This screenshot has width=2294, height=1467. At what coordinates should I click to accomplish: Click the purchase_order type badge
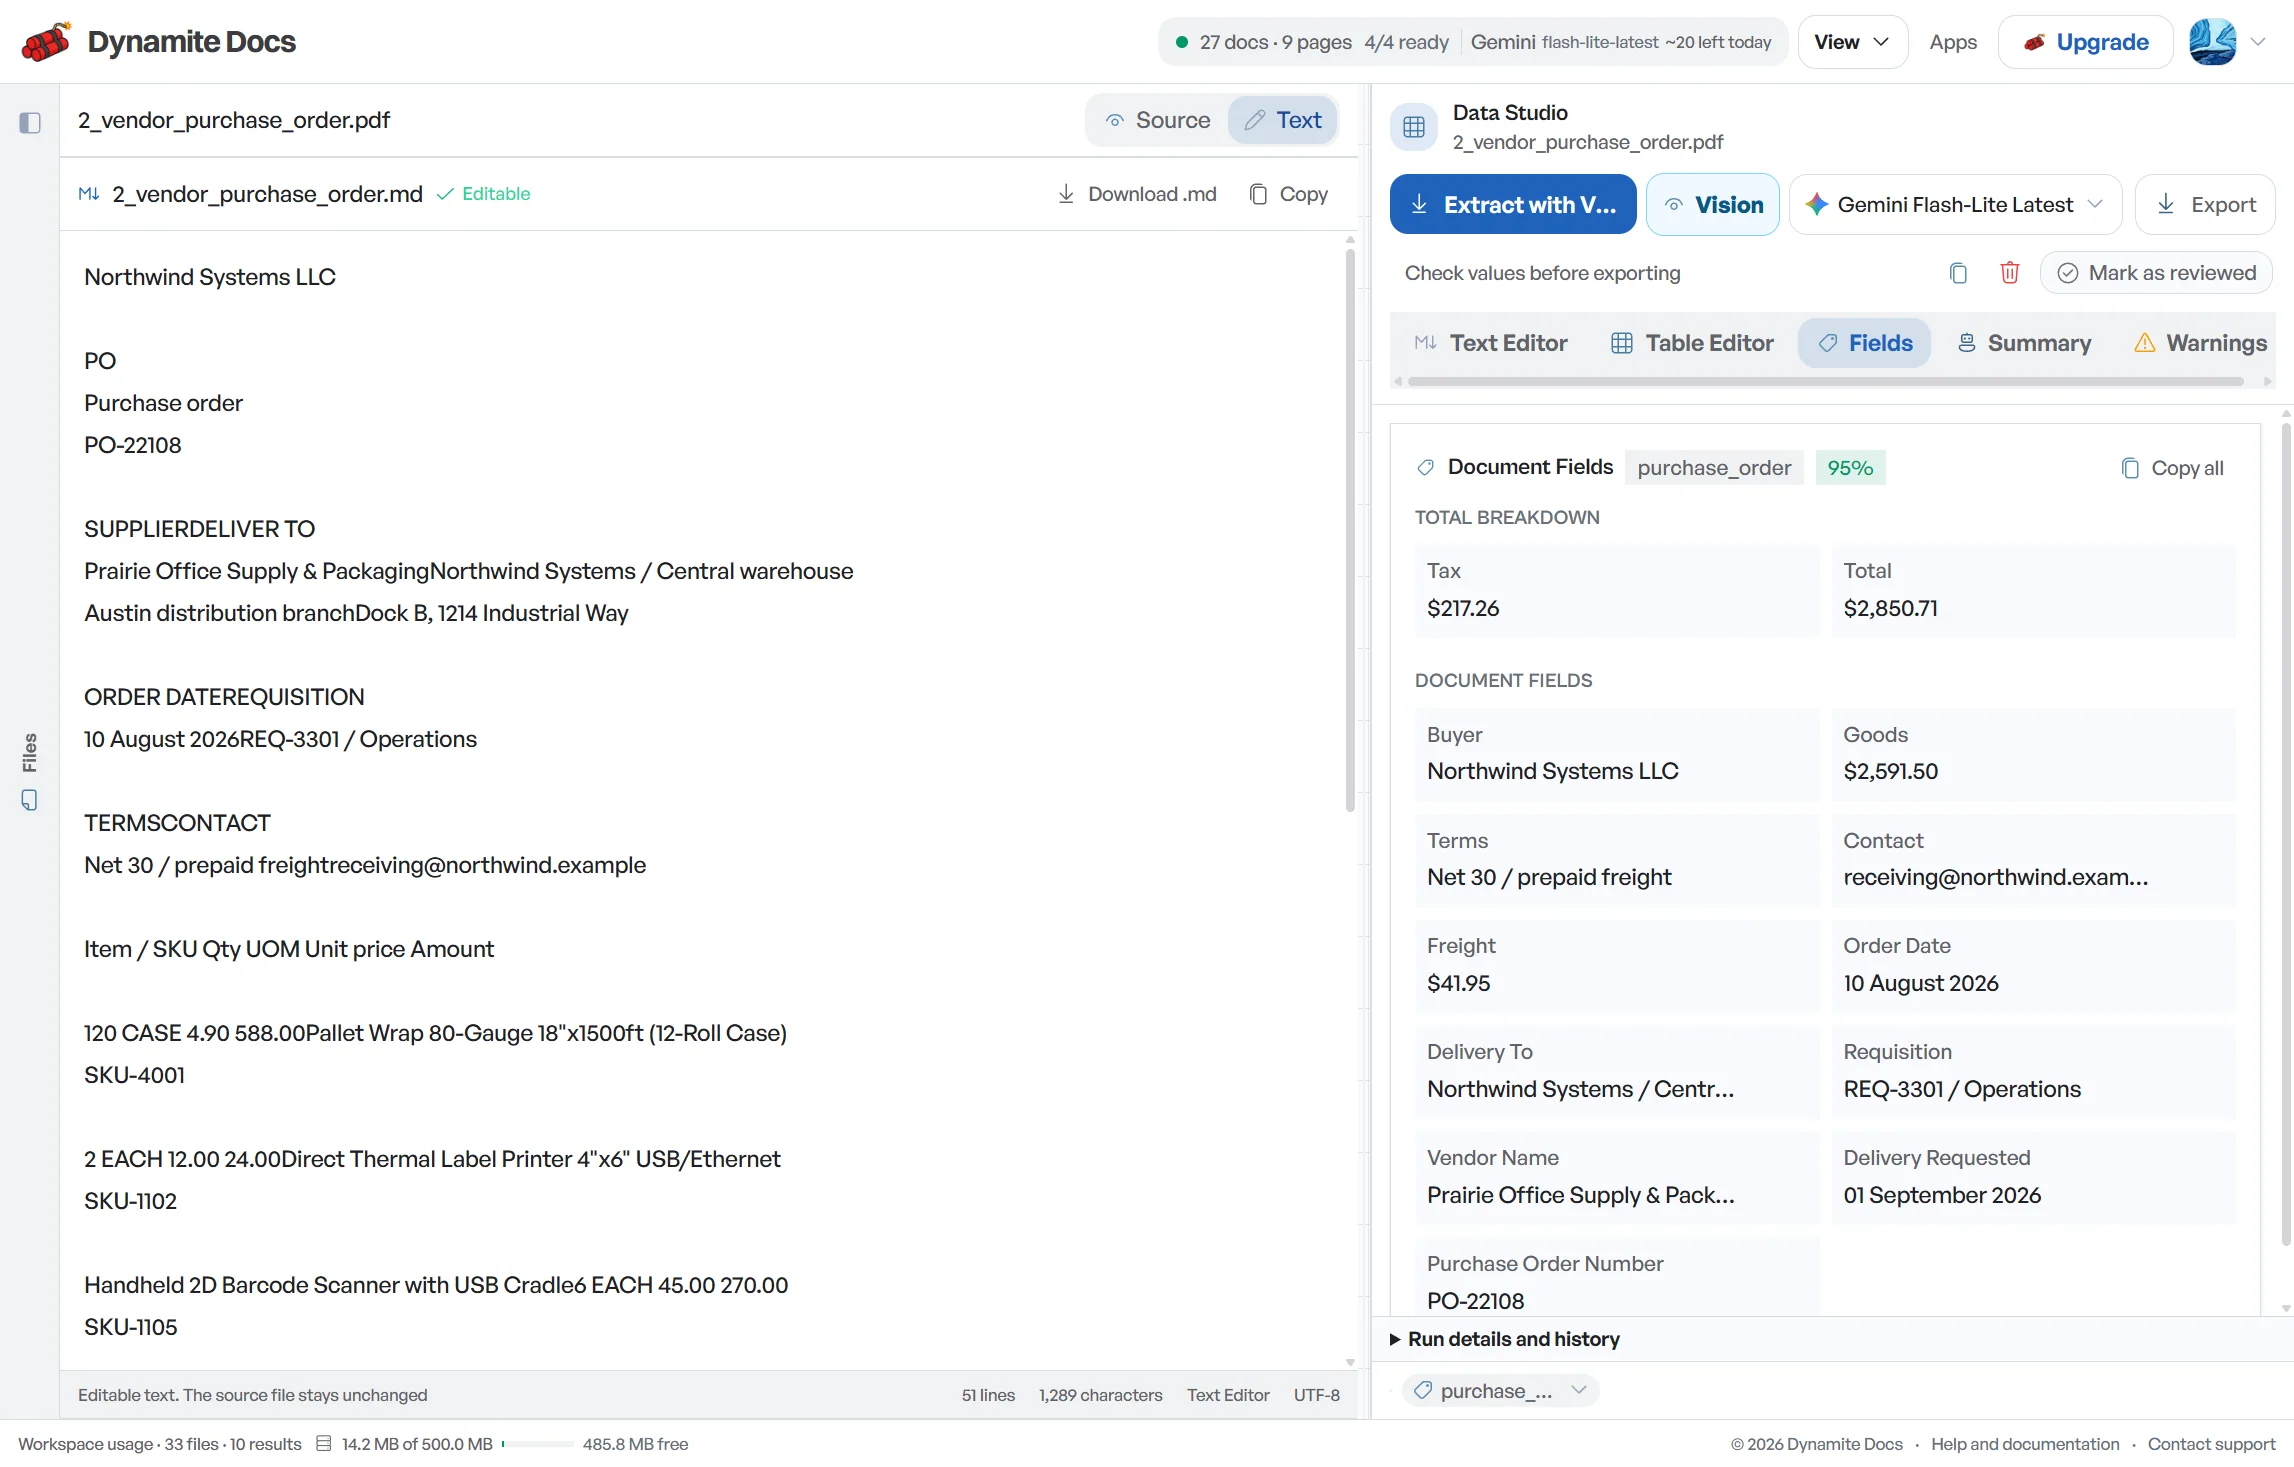pos(1714,468)
